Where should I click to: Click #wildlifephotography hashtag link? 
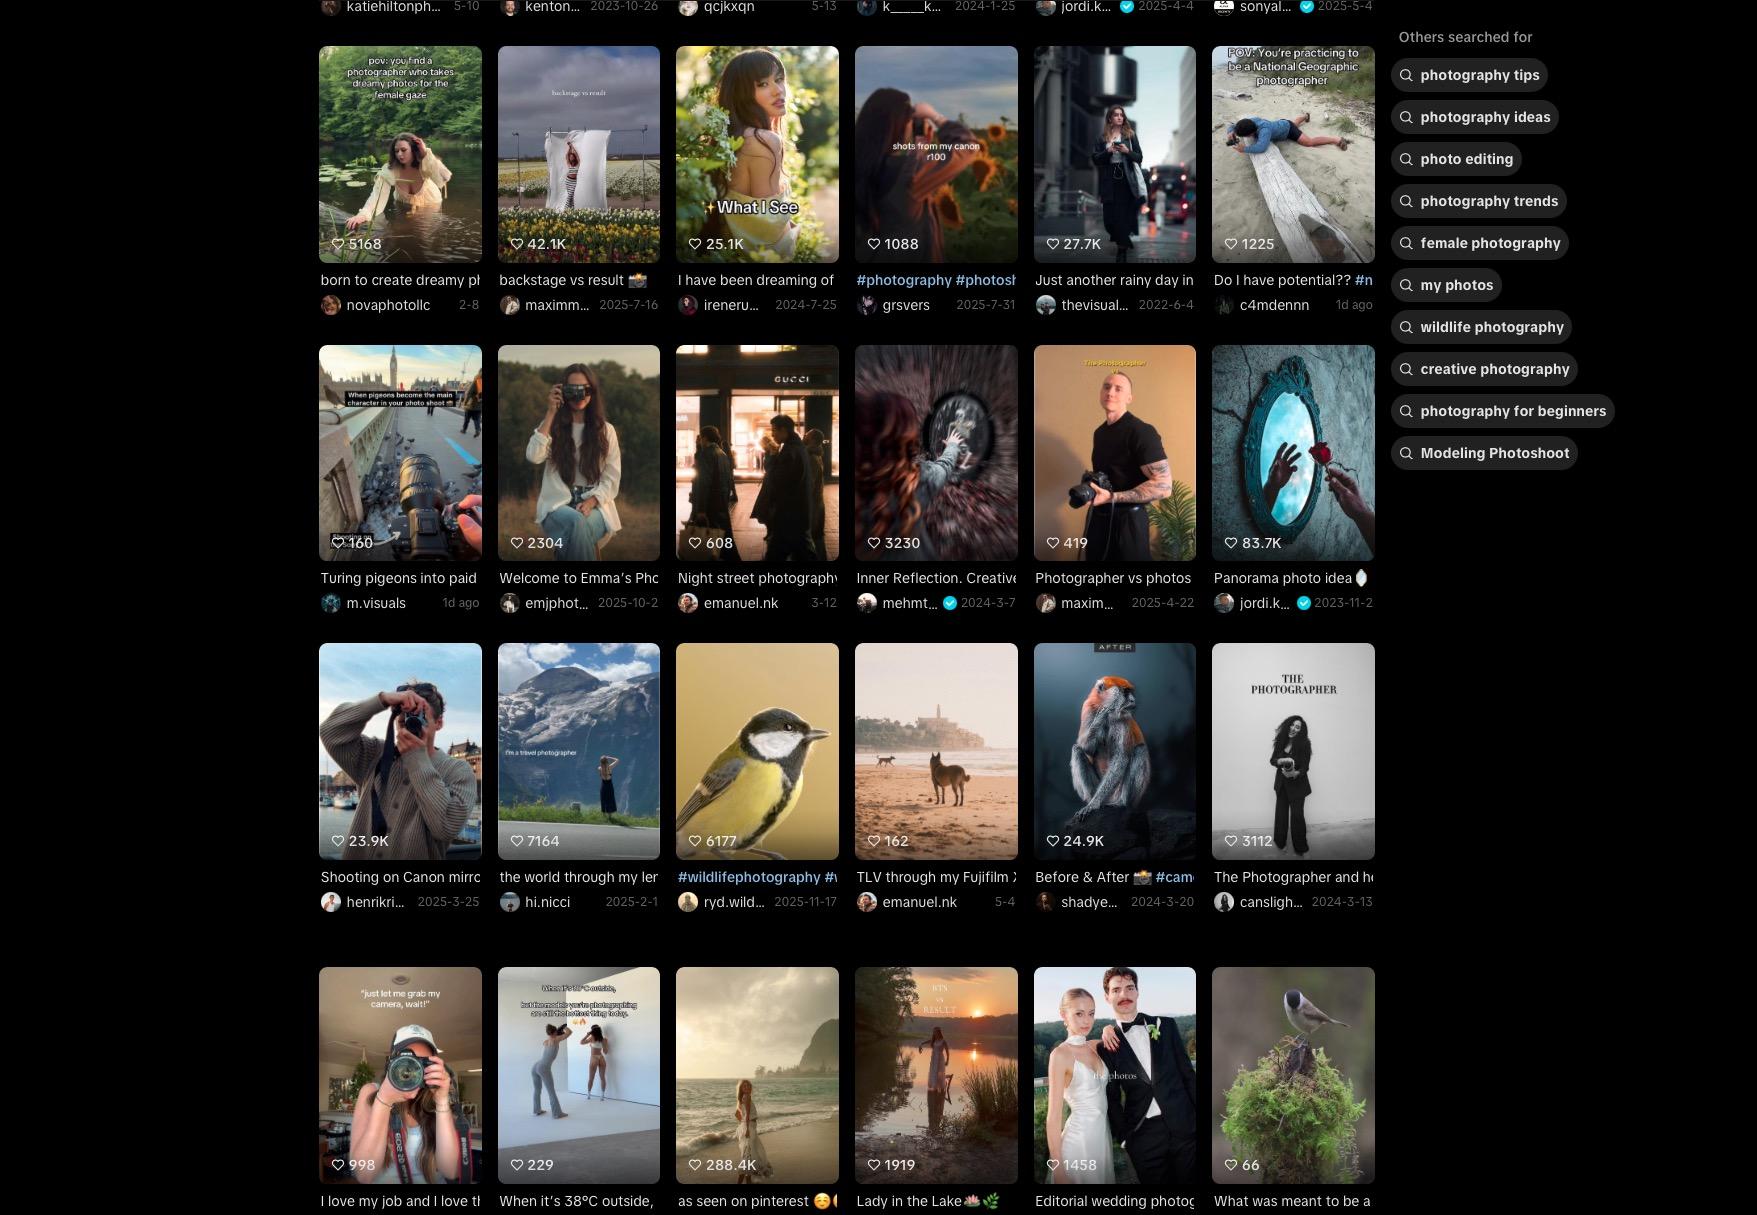[749, 877]
